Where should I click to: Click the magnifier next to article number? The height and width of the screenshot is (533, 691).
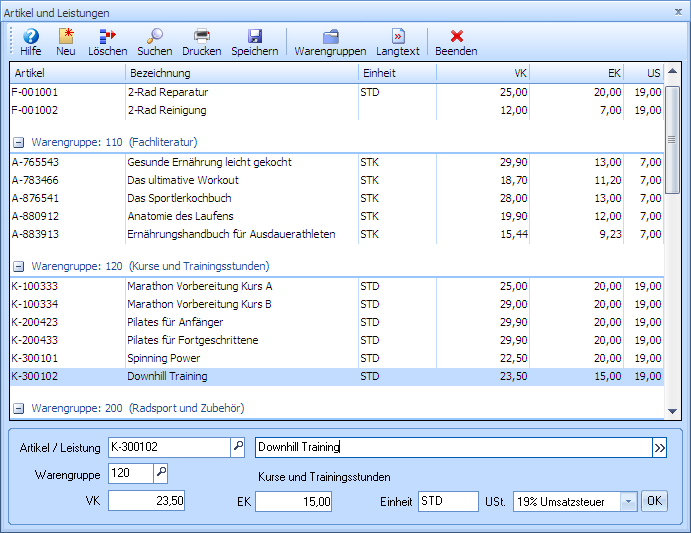pos(238,447)
